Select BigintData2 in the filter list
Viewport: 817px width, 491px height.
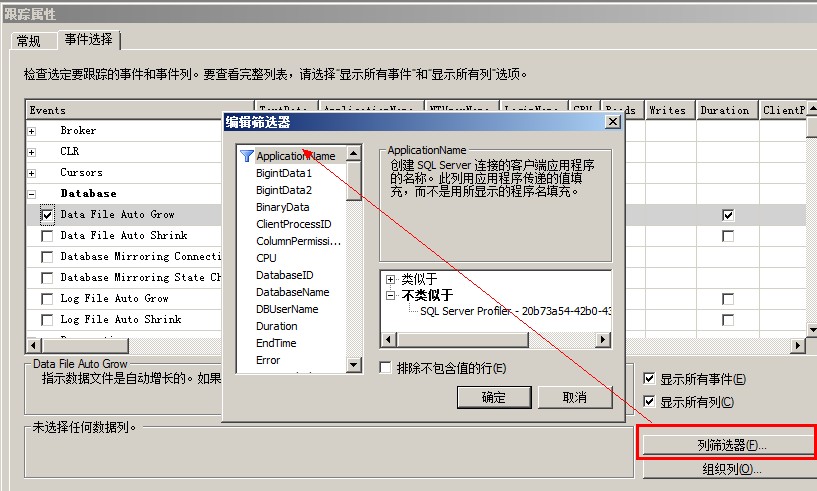point(284,190)
